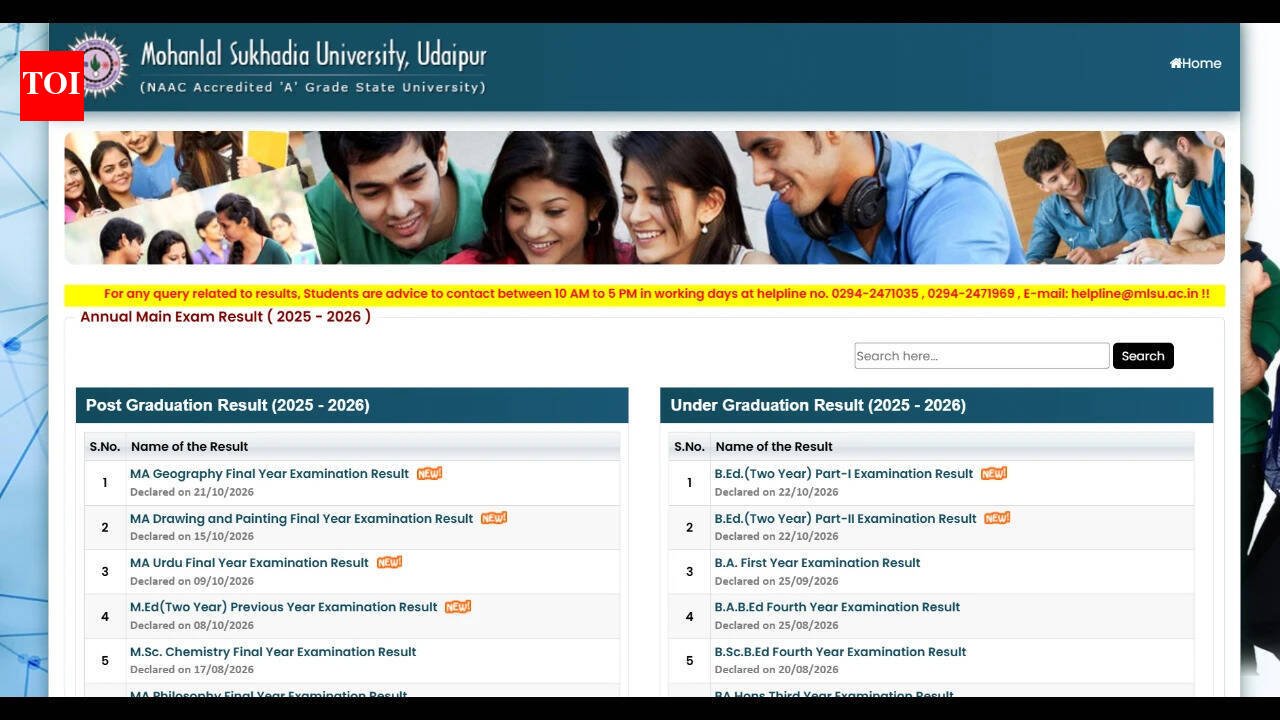Click NEW badge beside MA Drawing and Painting
This screenshot has height=720, width=1280.
pos(494,518)
